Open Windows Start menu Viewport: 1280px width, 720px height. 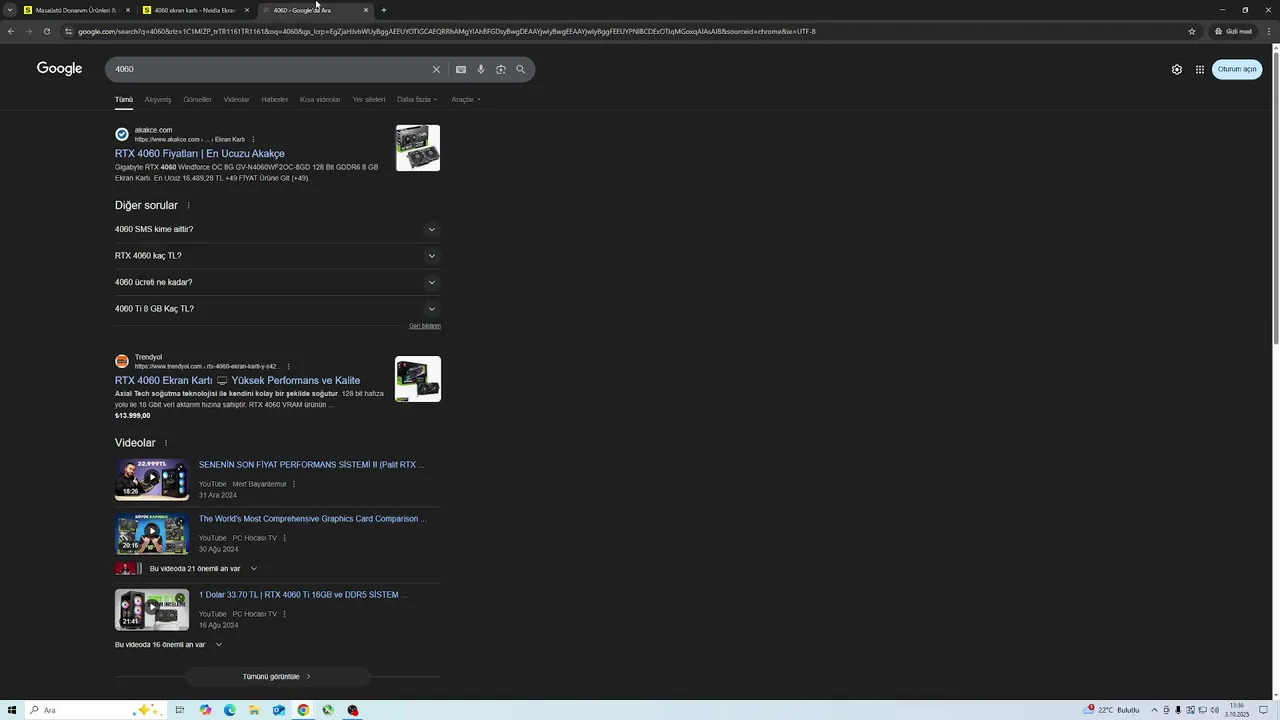click(x=12, y=710)
